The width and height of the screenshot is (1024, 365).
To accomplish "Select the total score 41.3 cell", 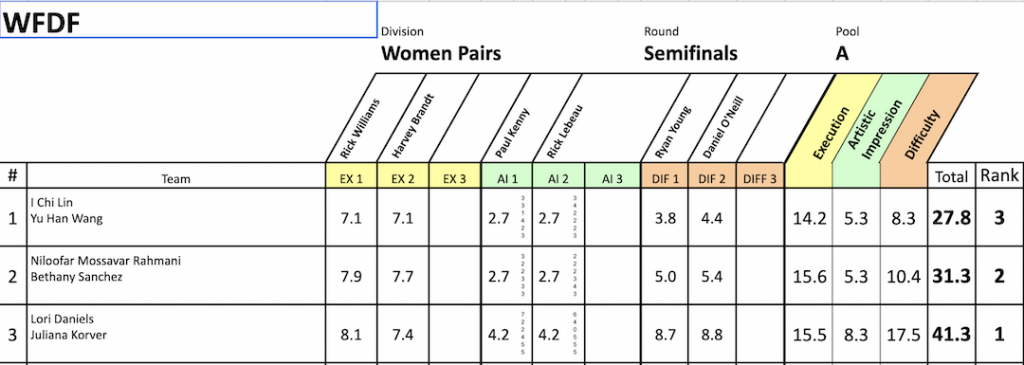I will [952, 334].
